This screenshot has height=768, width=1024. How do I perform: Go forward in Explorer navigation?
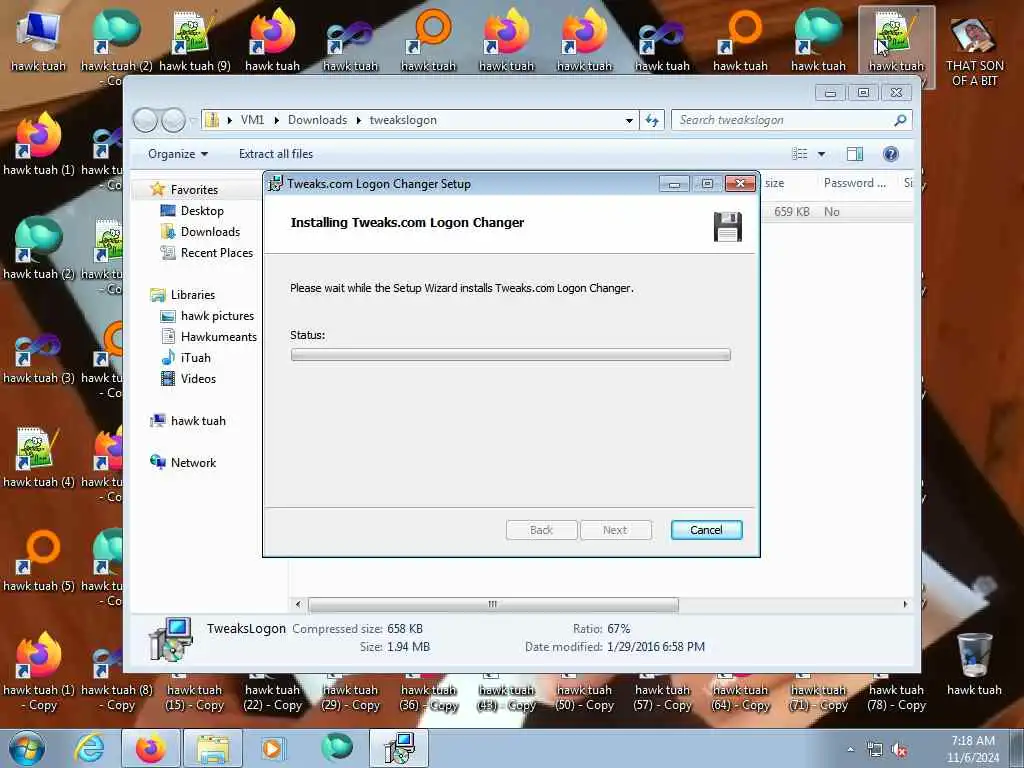(x=173, y=120)
